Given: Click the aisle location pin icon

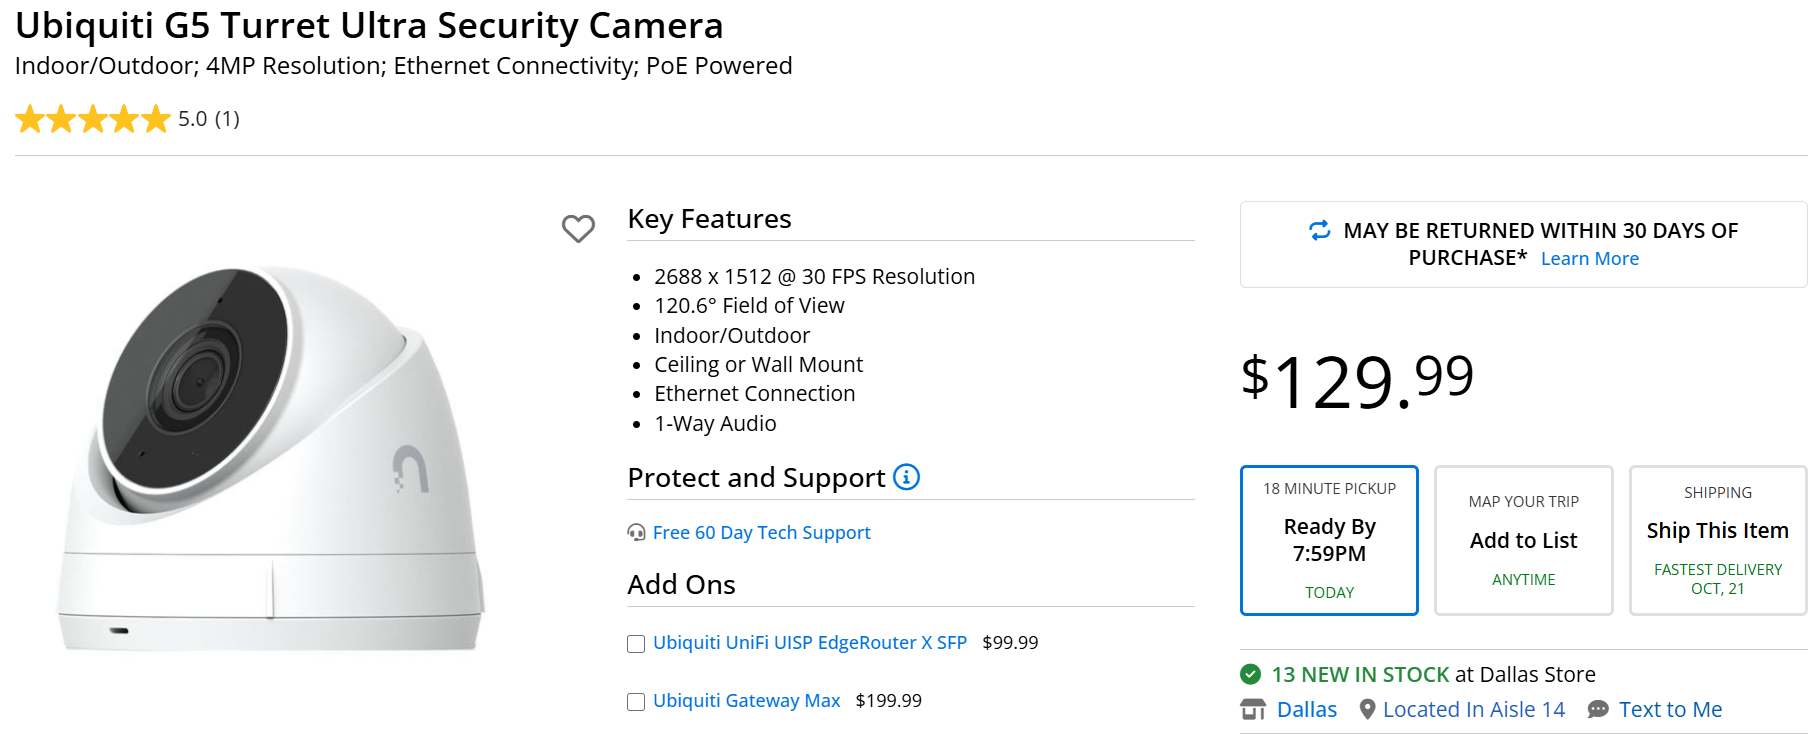Looking at the screenshot, I should coord(1367,709).
